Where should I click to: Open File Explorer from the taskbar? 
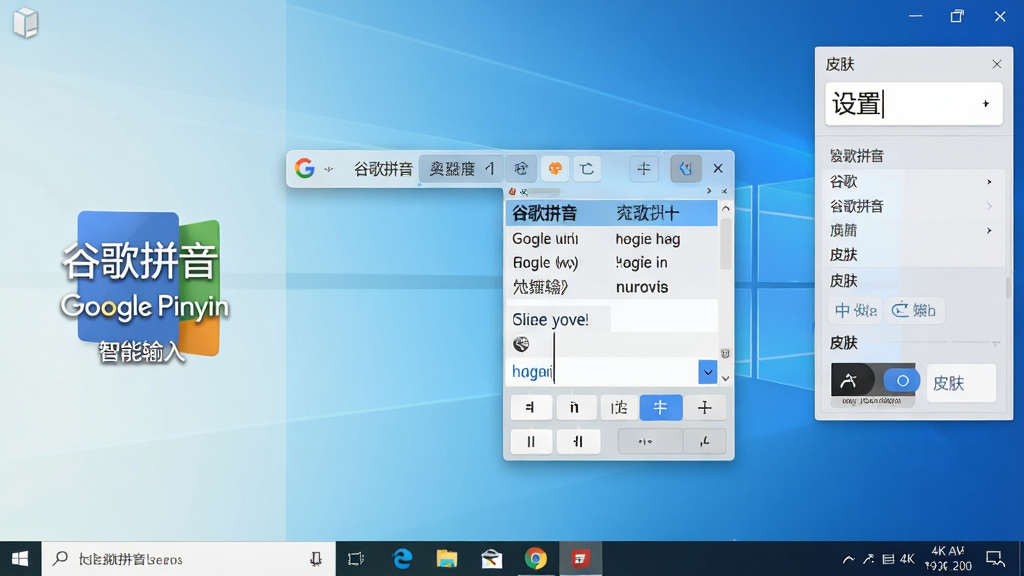point(447,559)
